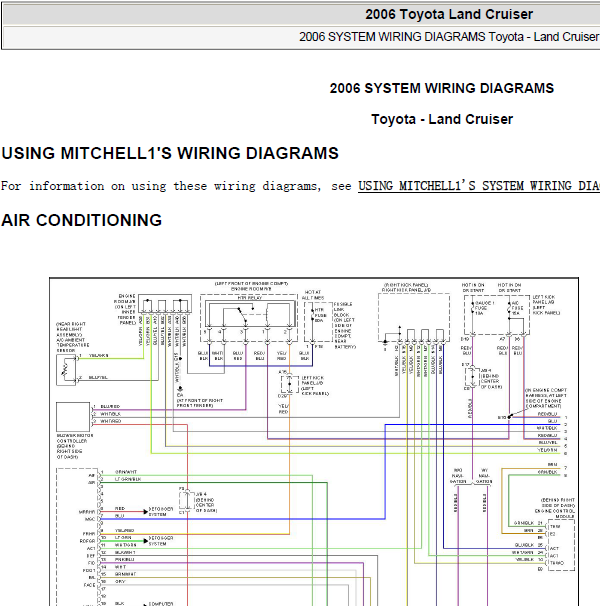Click the blower motor controller box
The image size is (600, 606).
coord(73,417)
